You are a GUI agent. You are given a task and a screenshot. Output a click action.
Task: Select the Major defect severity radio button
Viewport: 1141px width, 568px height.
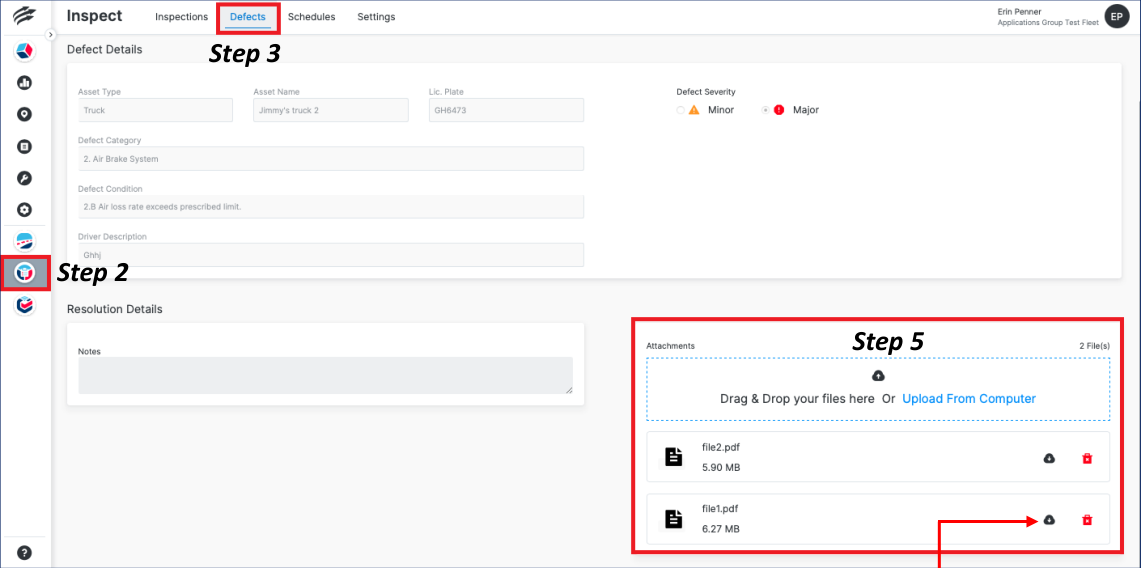click(x=766, y=110)
